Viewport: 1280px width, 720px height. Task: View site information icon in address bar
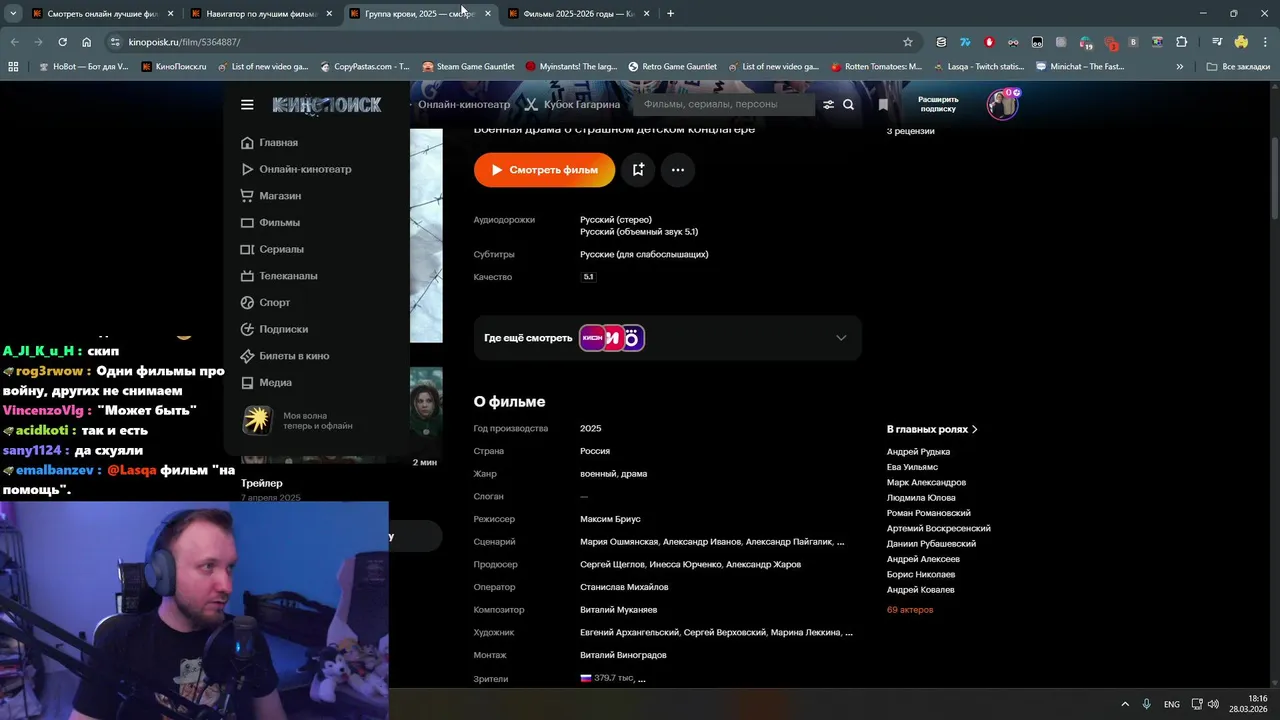coord(115,42)
